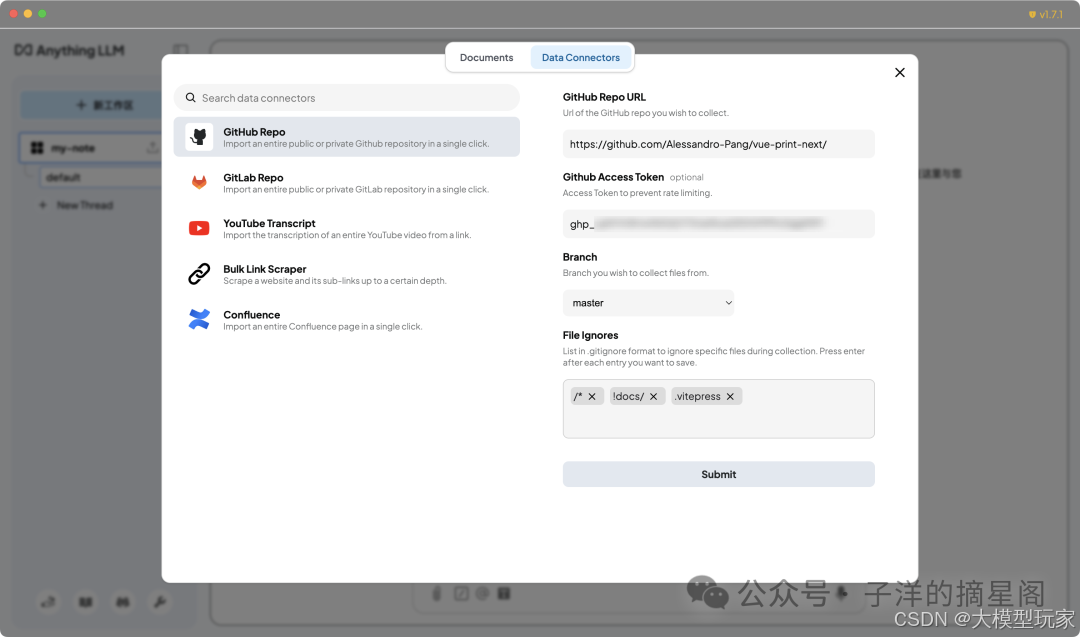Screen dimensions: 1080x637
Task: Select the YouTube Transcript connector
Action: (346, 228)
